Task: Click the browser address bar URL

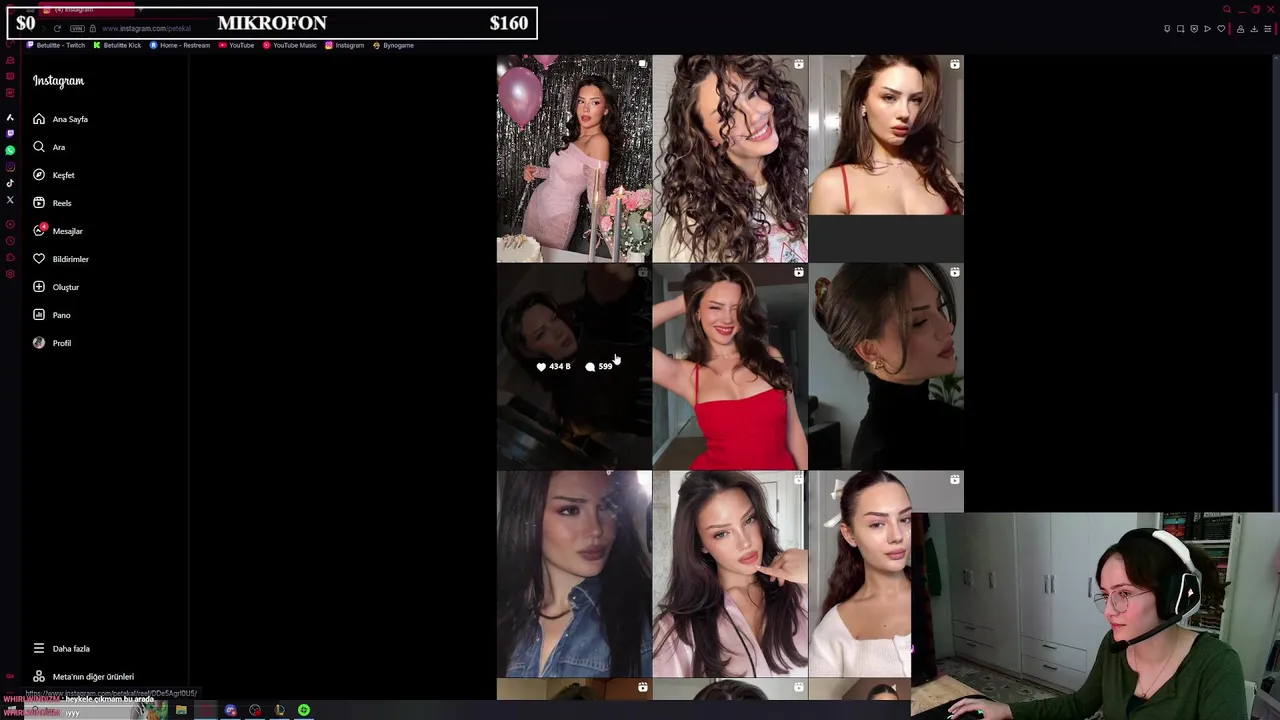Action: (x=146, y=29)
